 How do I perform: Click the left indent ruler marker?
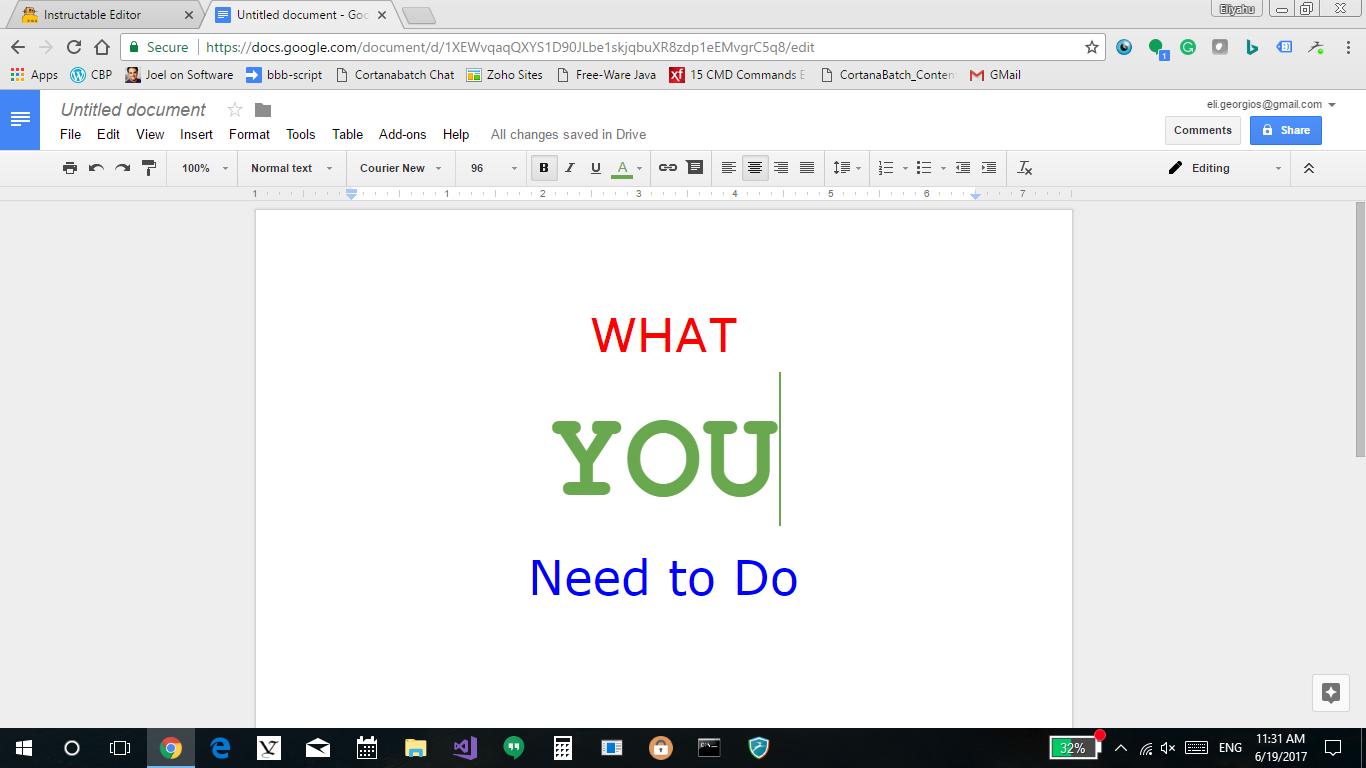point(351,194)
